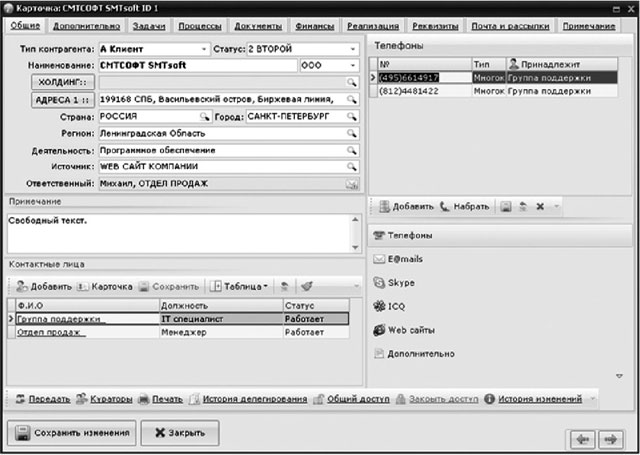Screen dimensions: 640x455
Task: Go to the previous card with the left arrow
Action: 582,439
